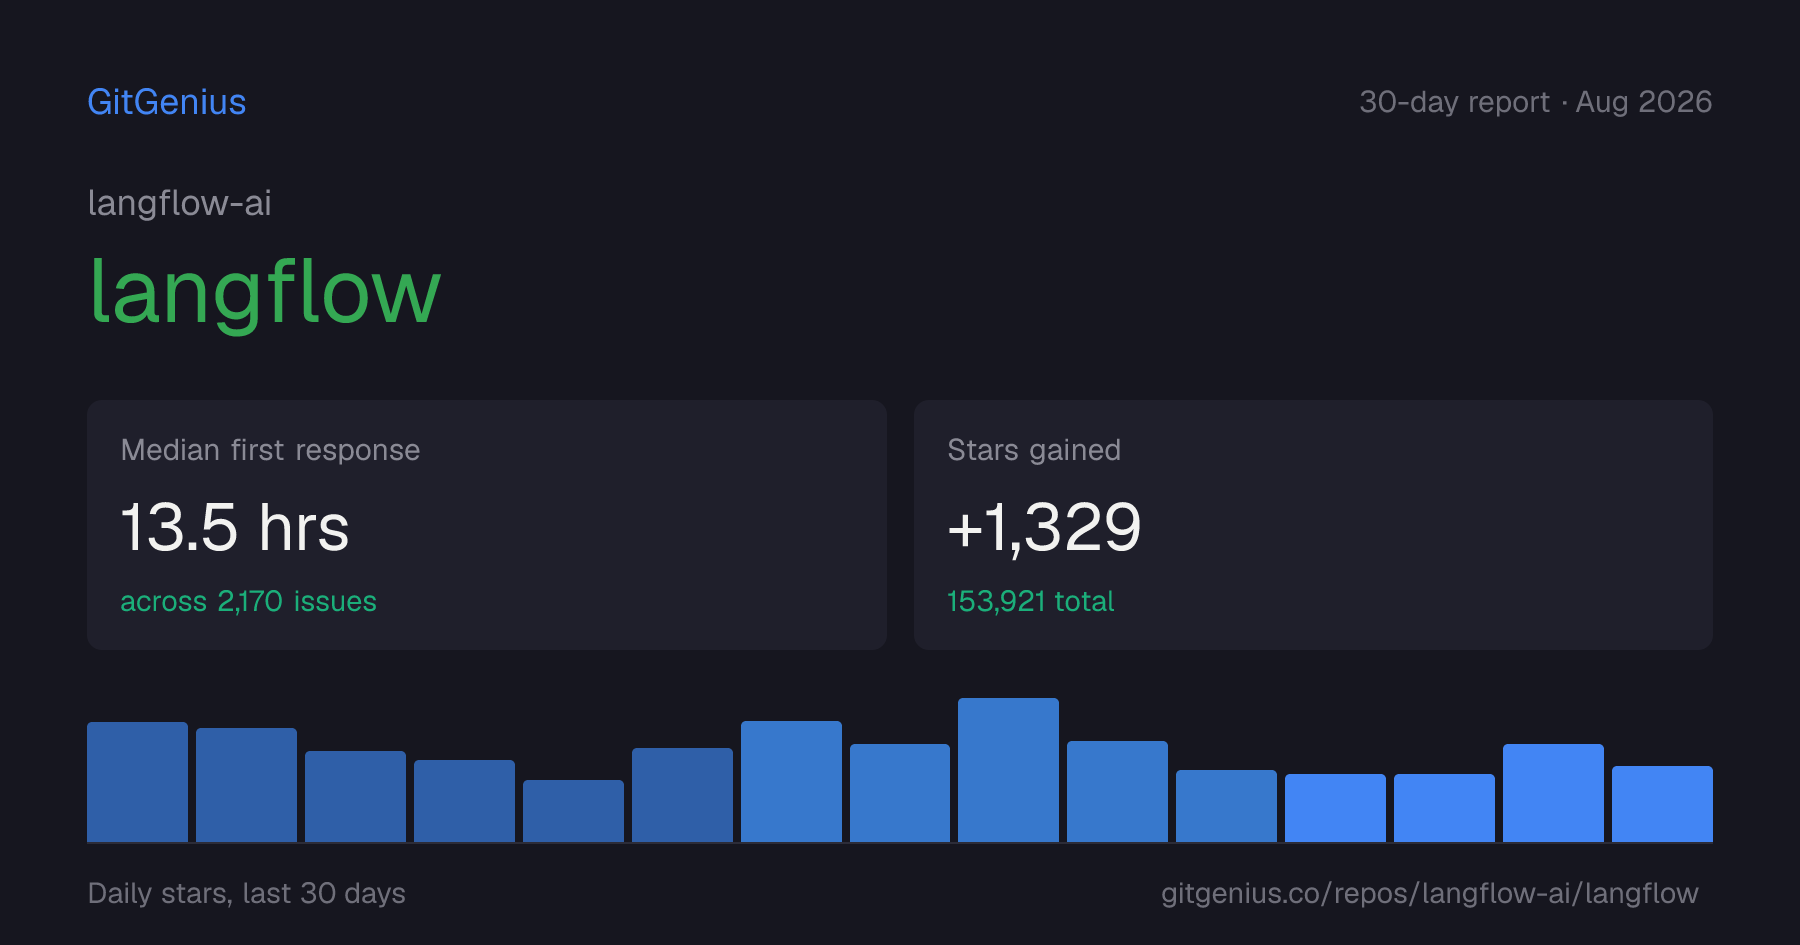Select the "Daily stars, last 30 days" caption
1800x945 pixels.
pos(247,893)
